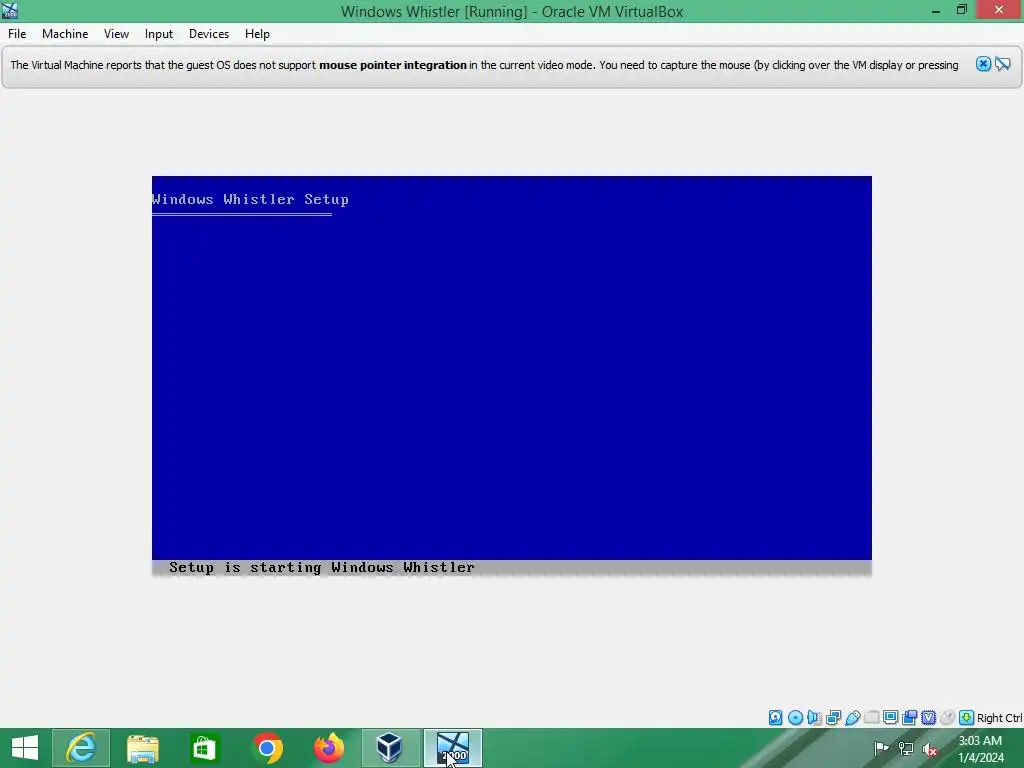Open the File menu
The height and width of the screenshot is (768, 1024).
pyautogui.click(x=17, y=34)
